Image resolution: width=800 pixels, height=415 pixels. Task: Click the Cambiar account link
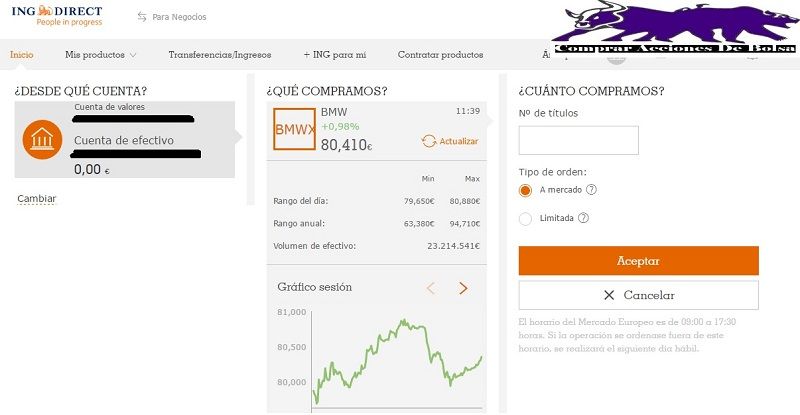coord(37,199)
